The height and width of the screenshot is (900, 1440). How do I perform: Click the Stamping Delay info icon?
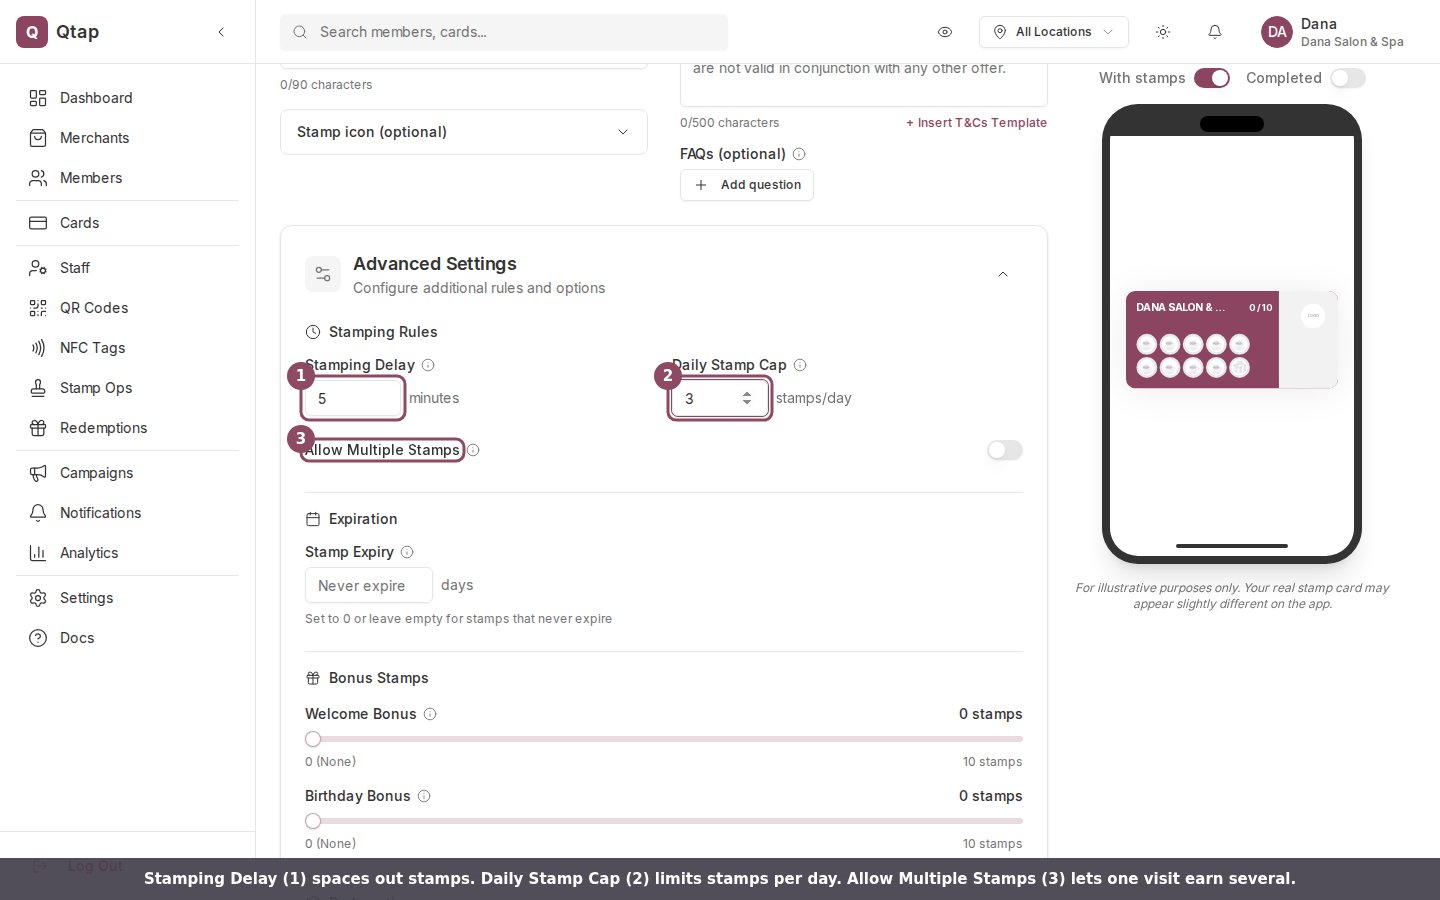(x=428, y=365)
